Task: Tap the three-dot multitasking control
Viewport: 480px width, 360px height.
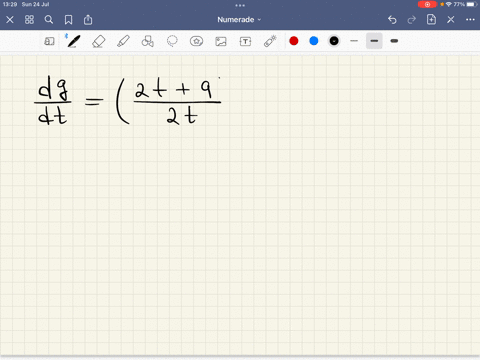Action: pyautogui.click(x=240, y=5)
